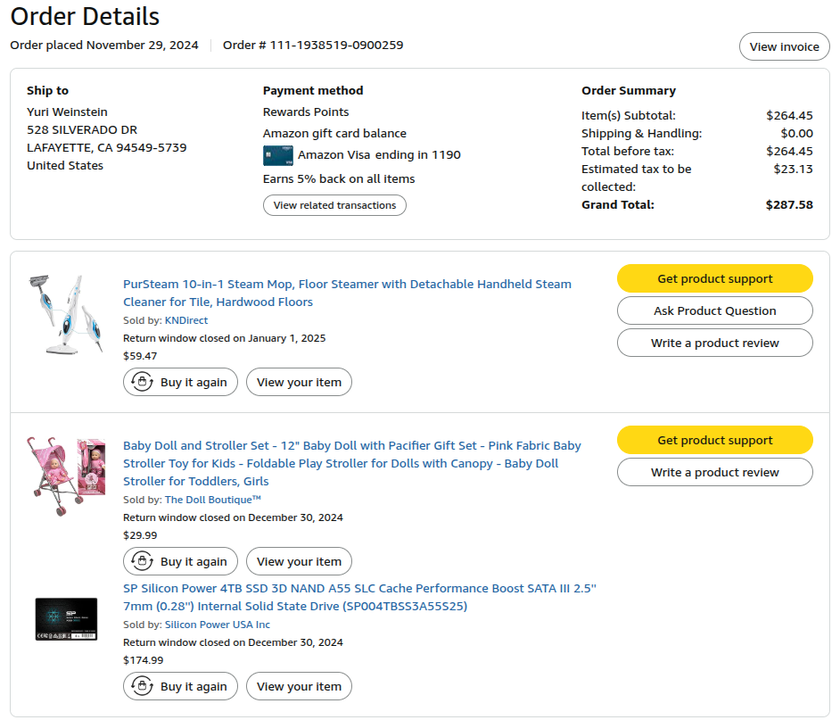Open the baby doll stroller product image
The height and width of the screenshot is (720, 840).
pos(66,475)
